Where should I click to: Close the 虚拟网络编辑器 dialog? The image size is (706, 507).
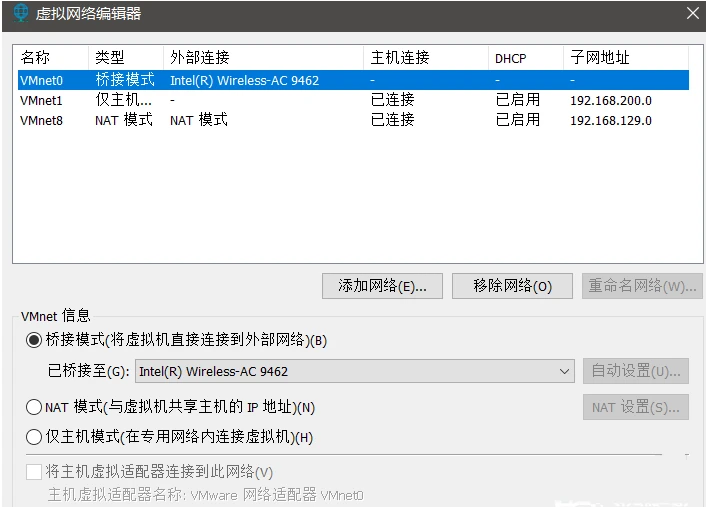click(x=693, y=13)
